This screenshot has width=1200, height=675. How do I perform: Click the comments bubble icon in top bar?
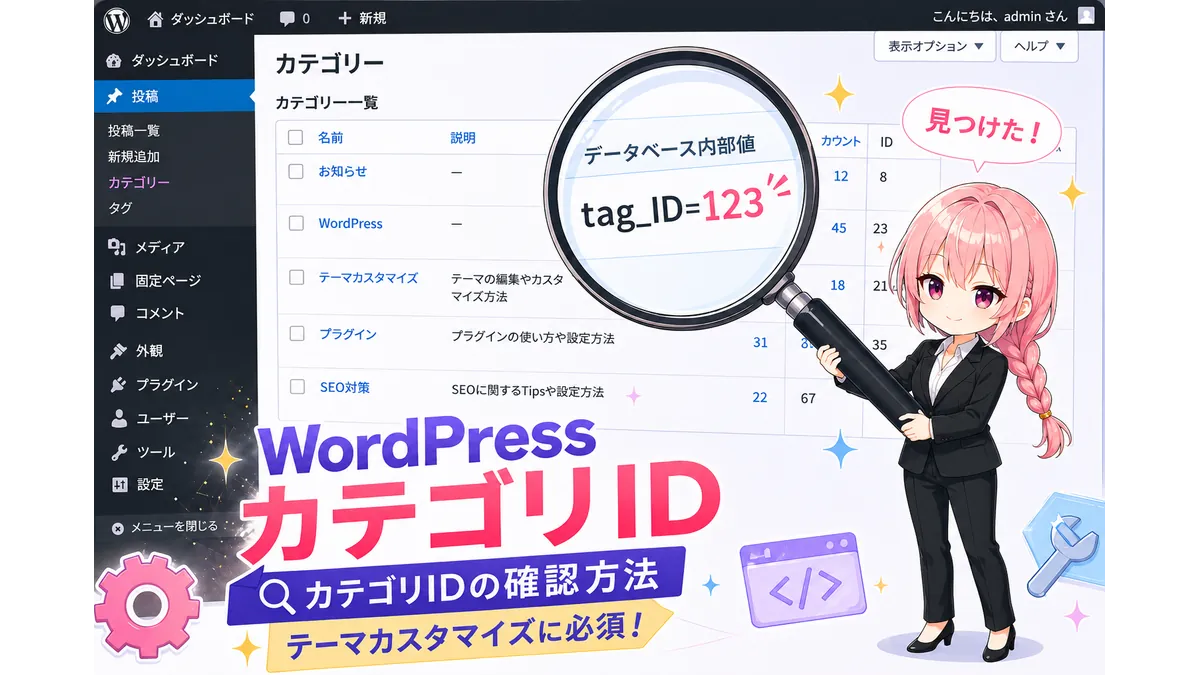[x=288, y=18]
